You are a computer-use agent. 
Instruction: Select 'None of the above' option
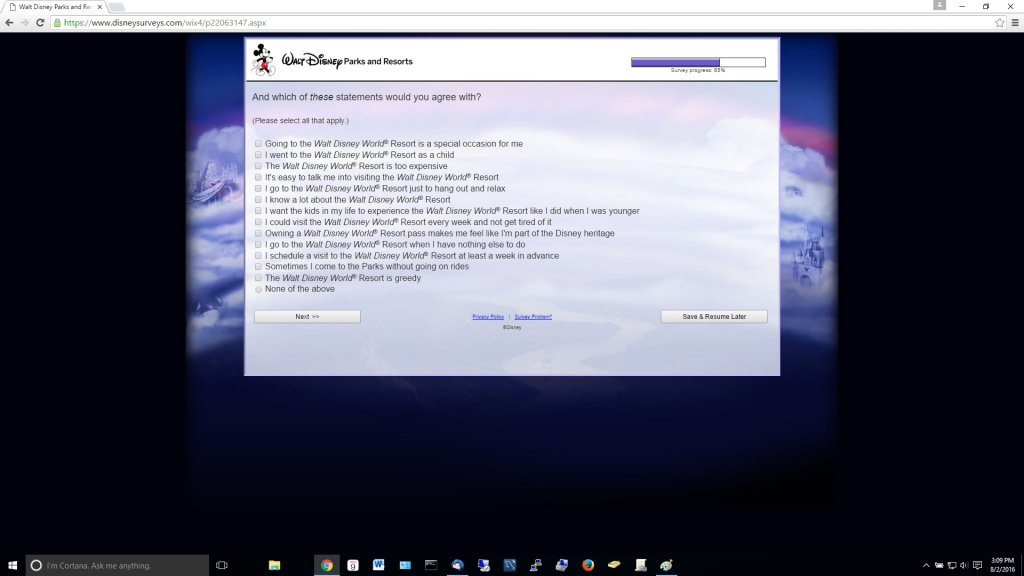(258, 289)
